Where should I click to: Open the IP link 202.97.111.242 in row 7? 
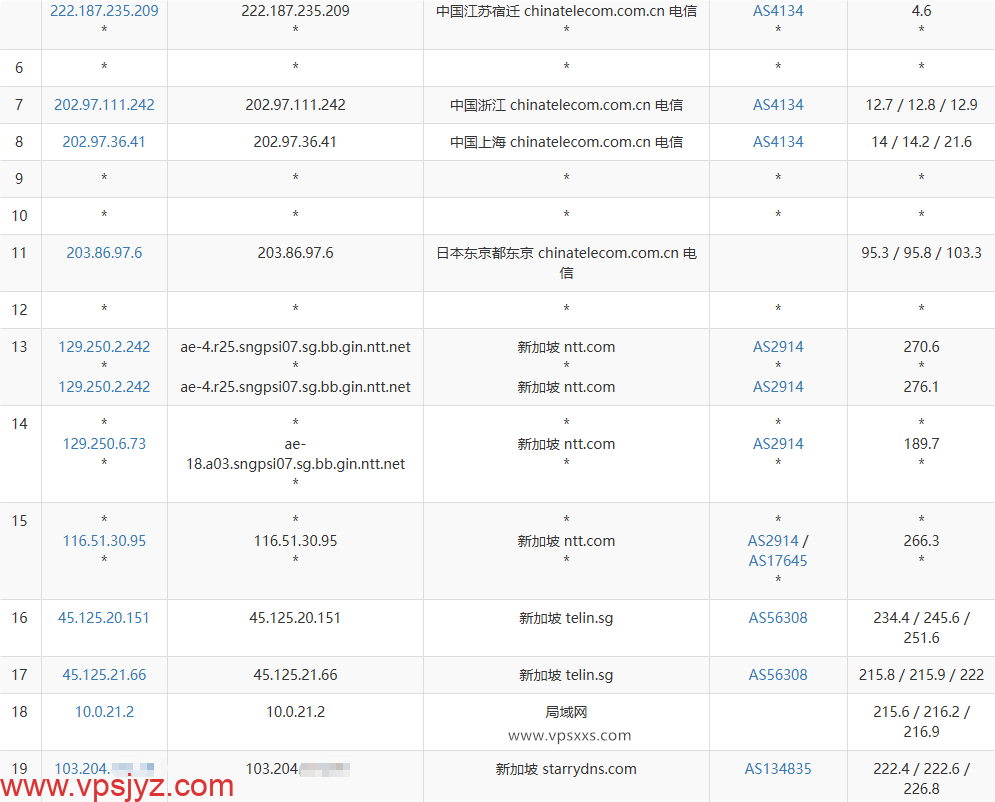point(104,104)
